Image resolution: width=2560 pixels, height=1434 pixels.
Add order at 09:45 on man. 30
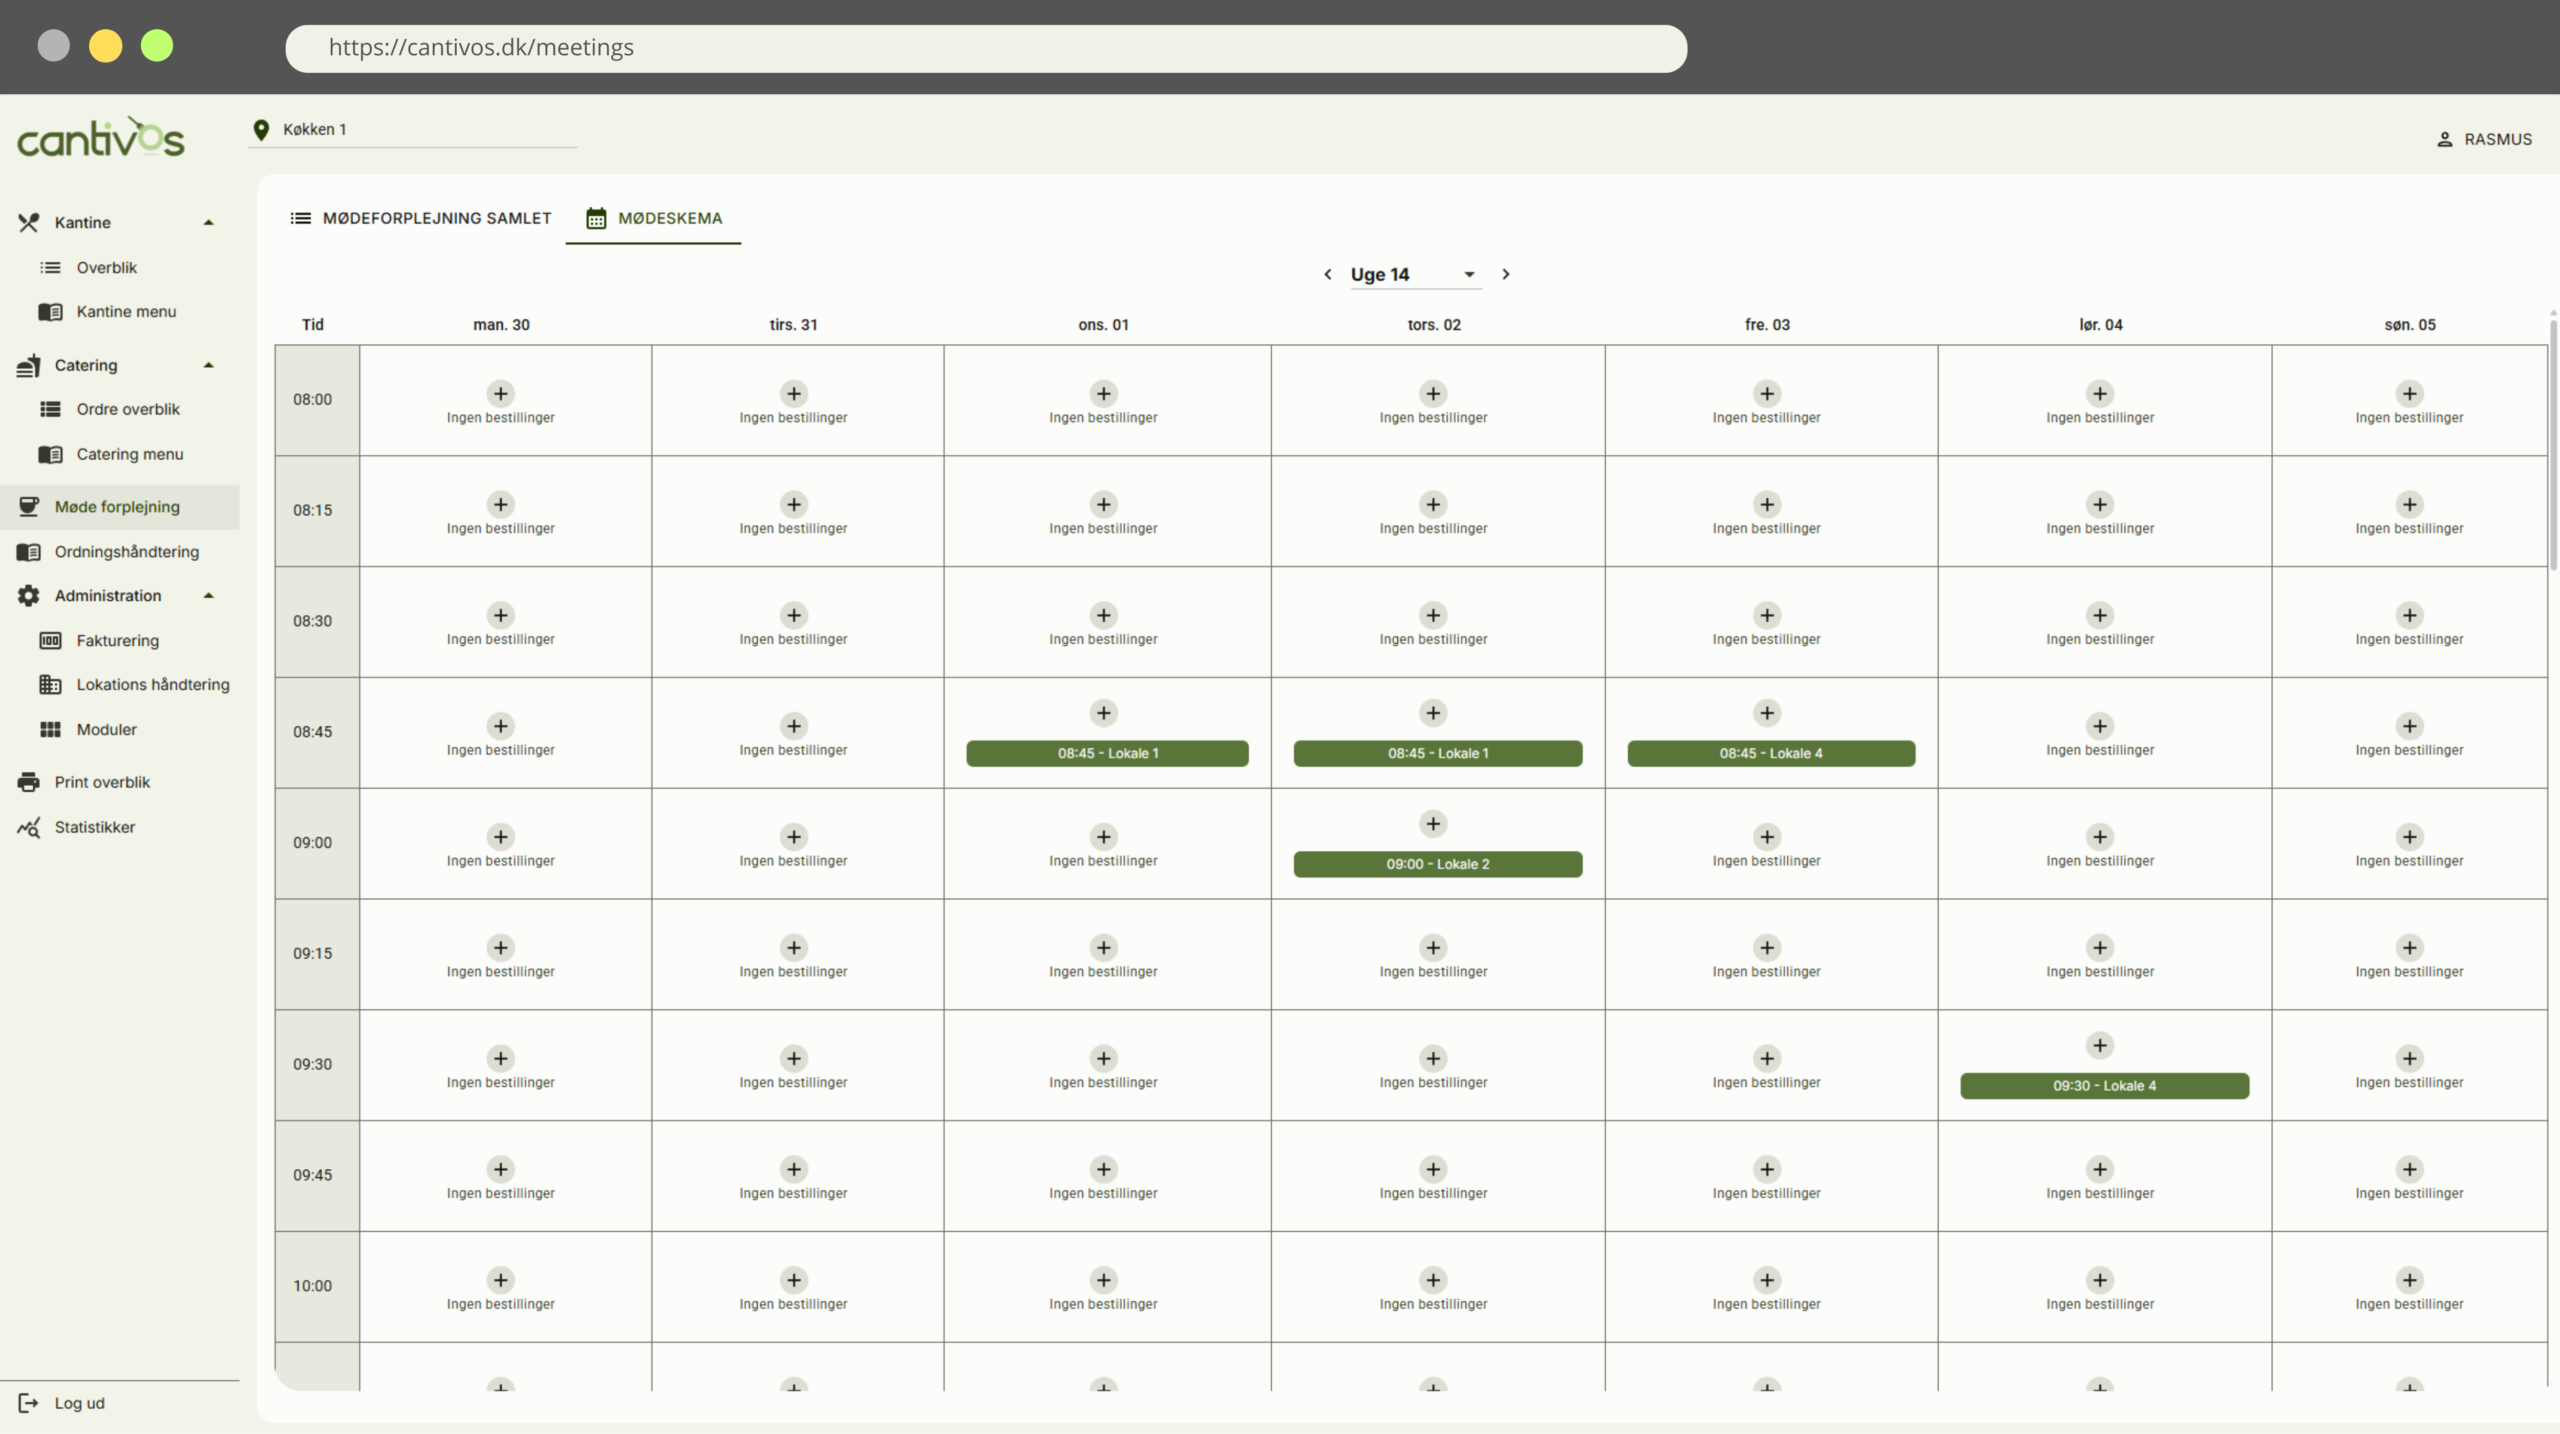(x=501, y=1169)
